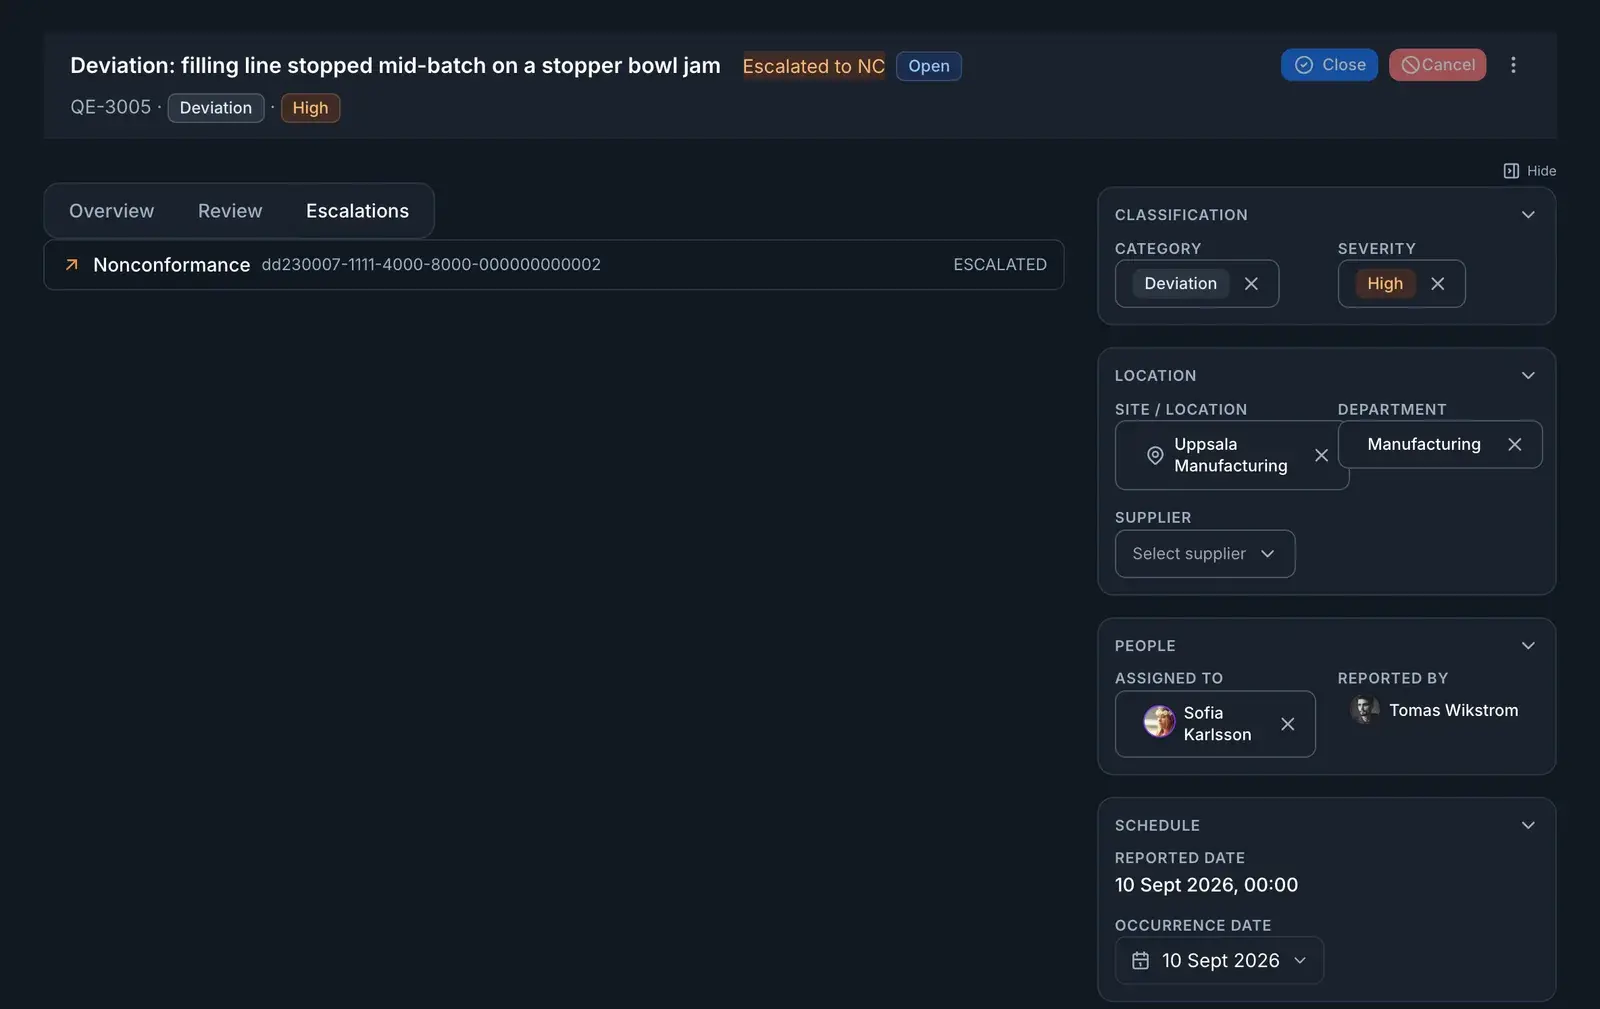
Task: Click the ESCALATED status text
Action: (1000, 265)
